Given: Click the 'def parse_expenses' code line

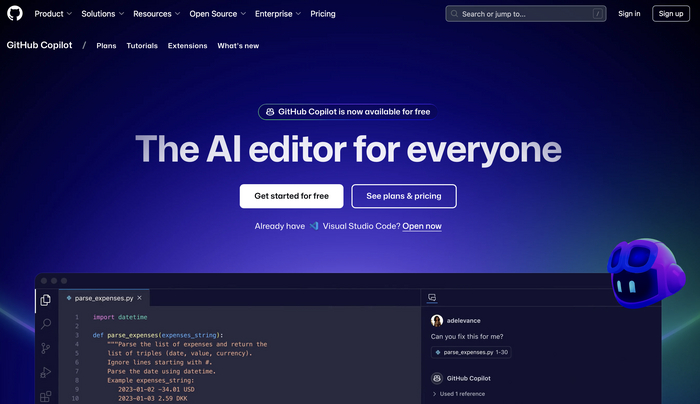Looking at the screenshot, I should click(158, 335).
